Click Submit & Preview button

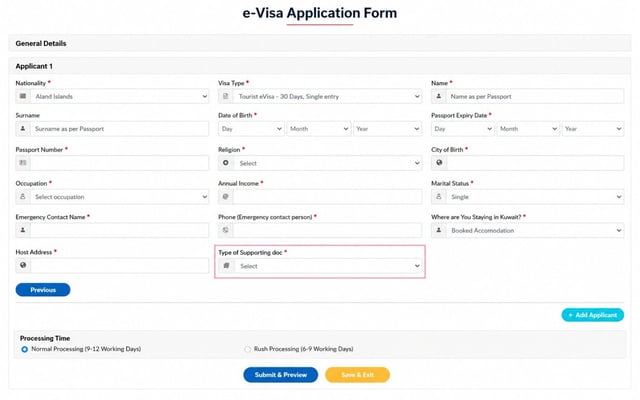coord(281,375)
